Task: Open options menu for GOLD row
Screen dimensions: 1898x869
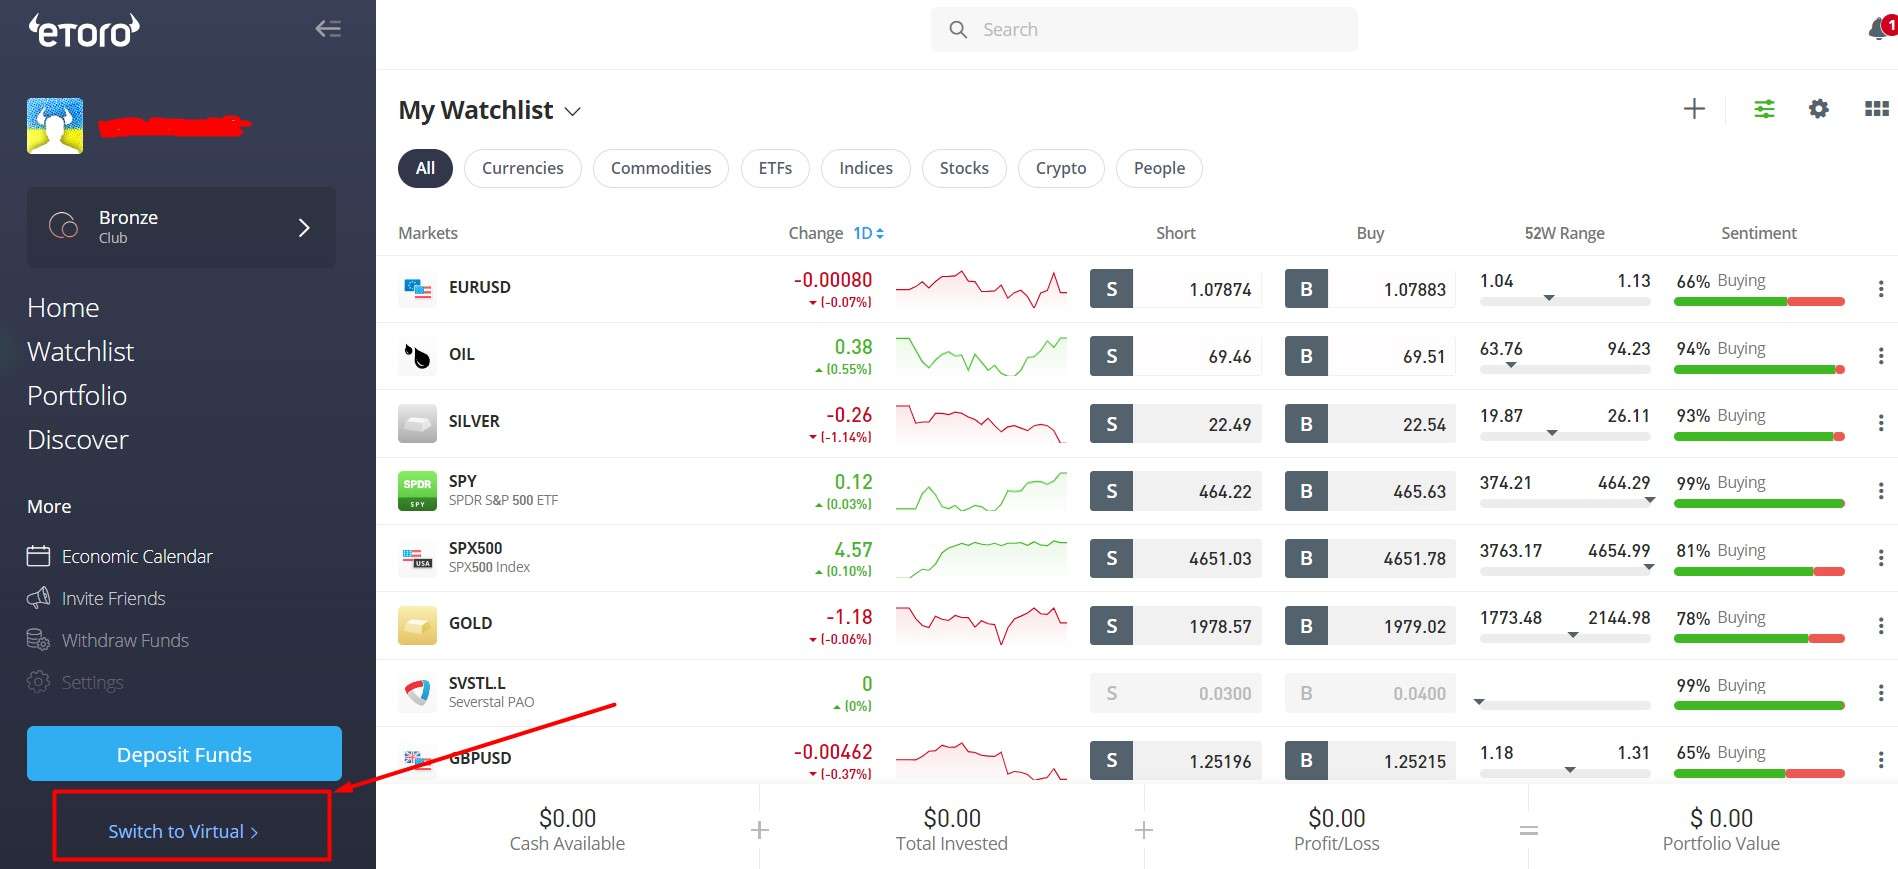Action: click(1881, 625)
